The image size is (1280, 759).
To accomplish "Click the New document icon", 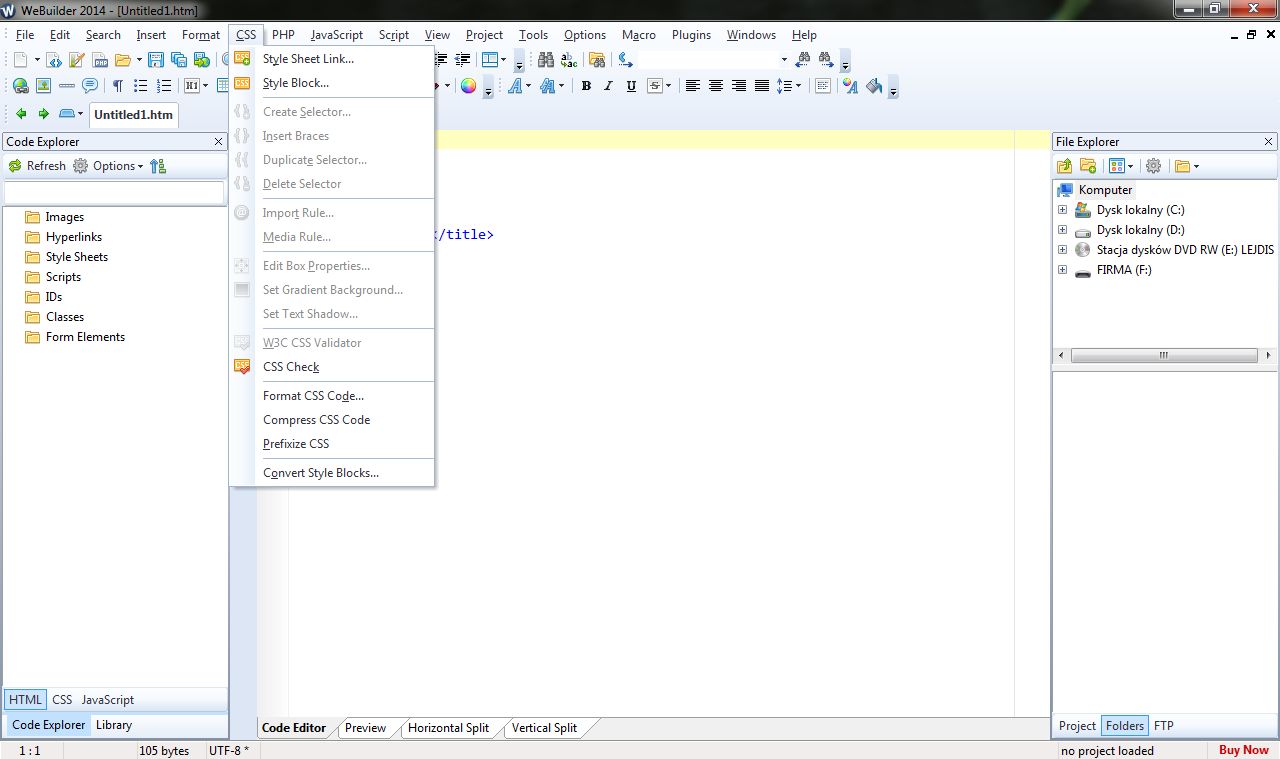I will [20, 60].
